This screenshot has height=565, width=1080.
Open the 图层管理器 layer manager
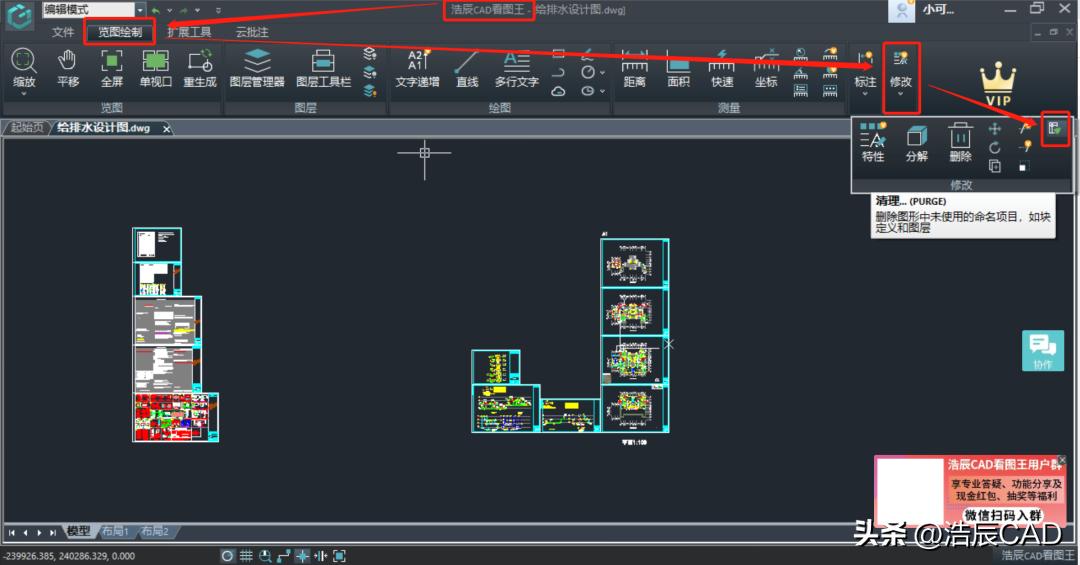[257, 67]
